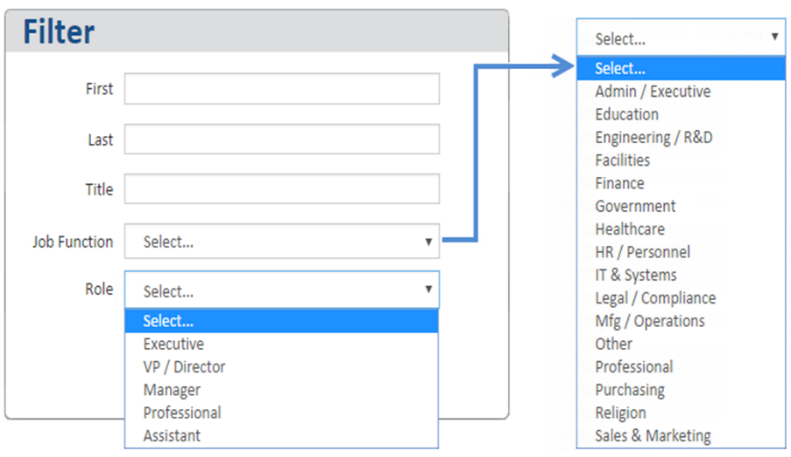
Task: Choose Legal / Compliance option
Action: pyautogui.click(x=681, y=298)
